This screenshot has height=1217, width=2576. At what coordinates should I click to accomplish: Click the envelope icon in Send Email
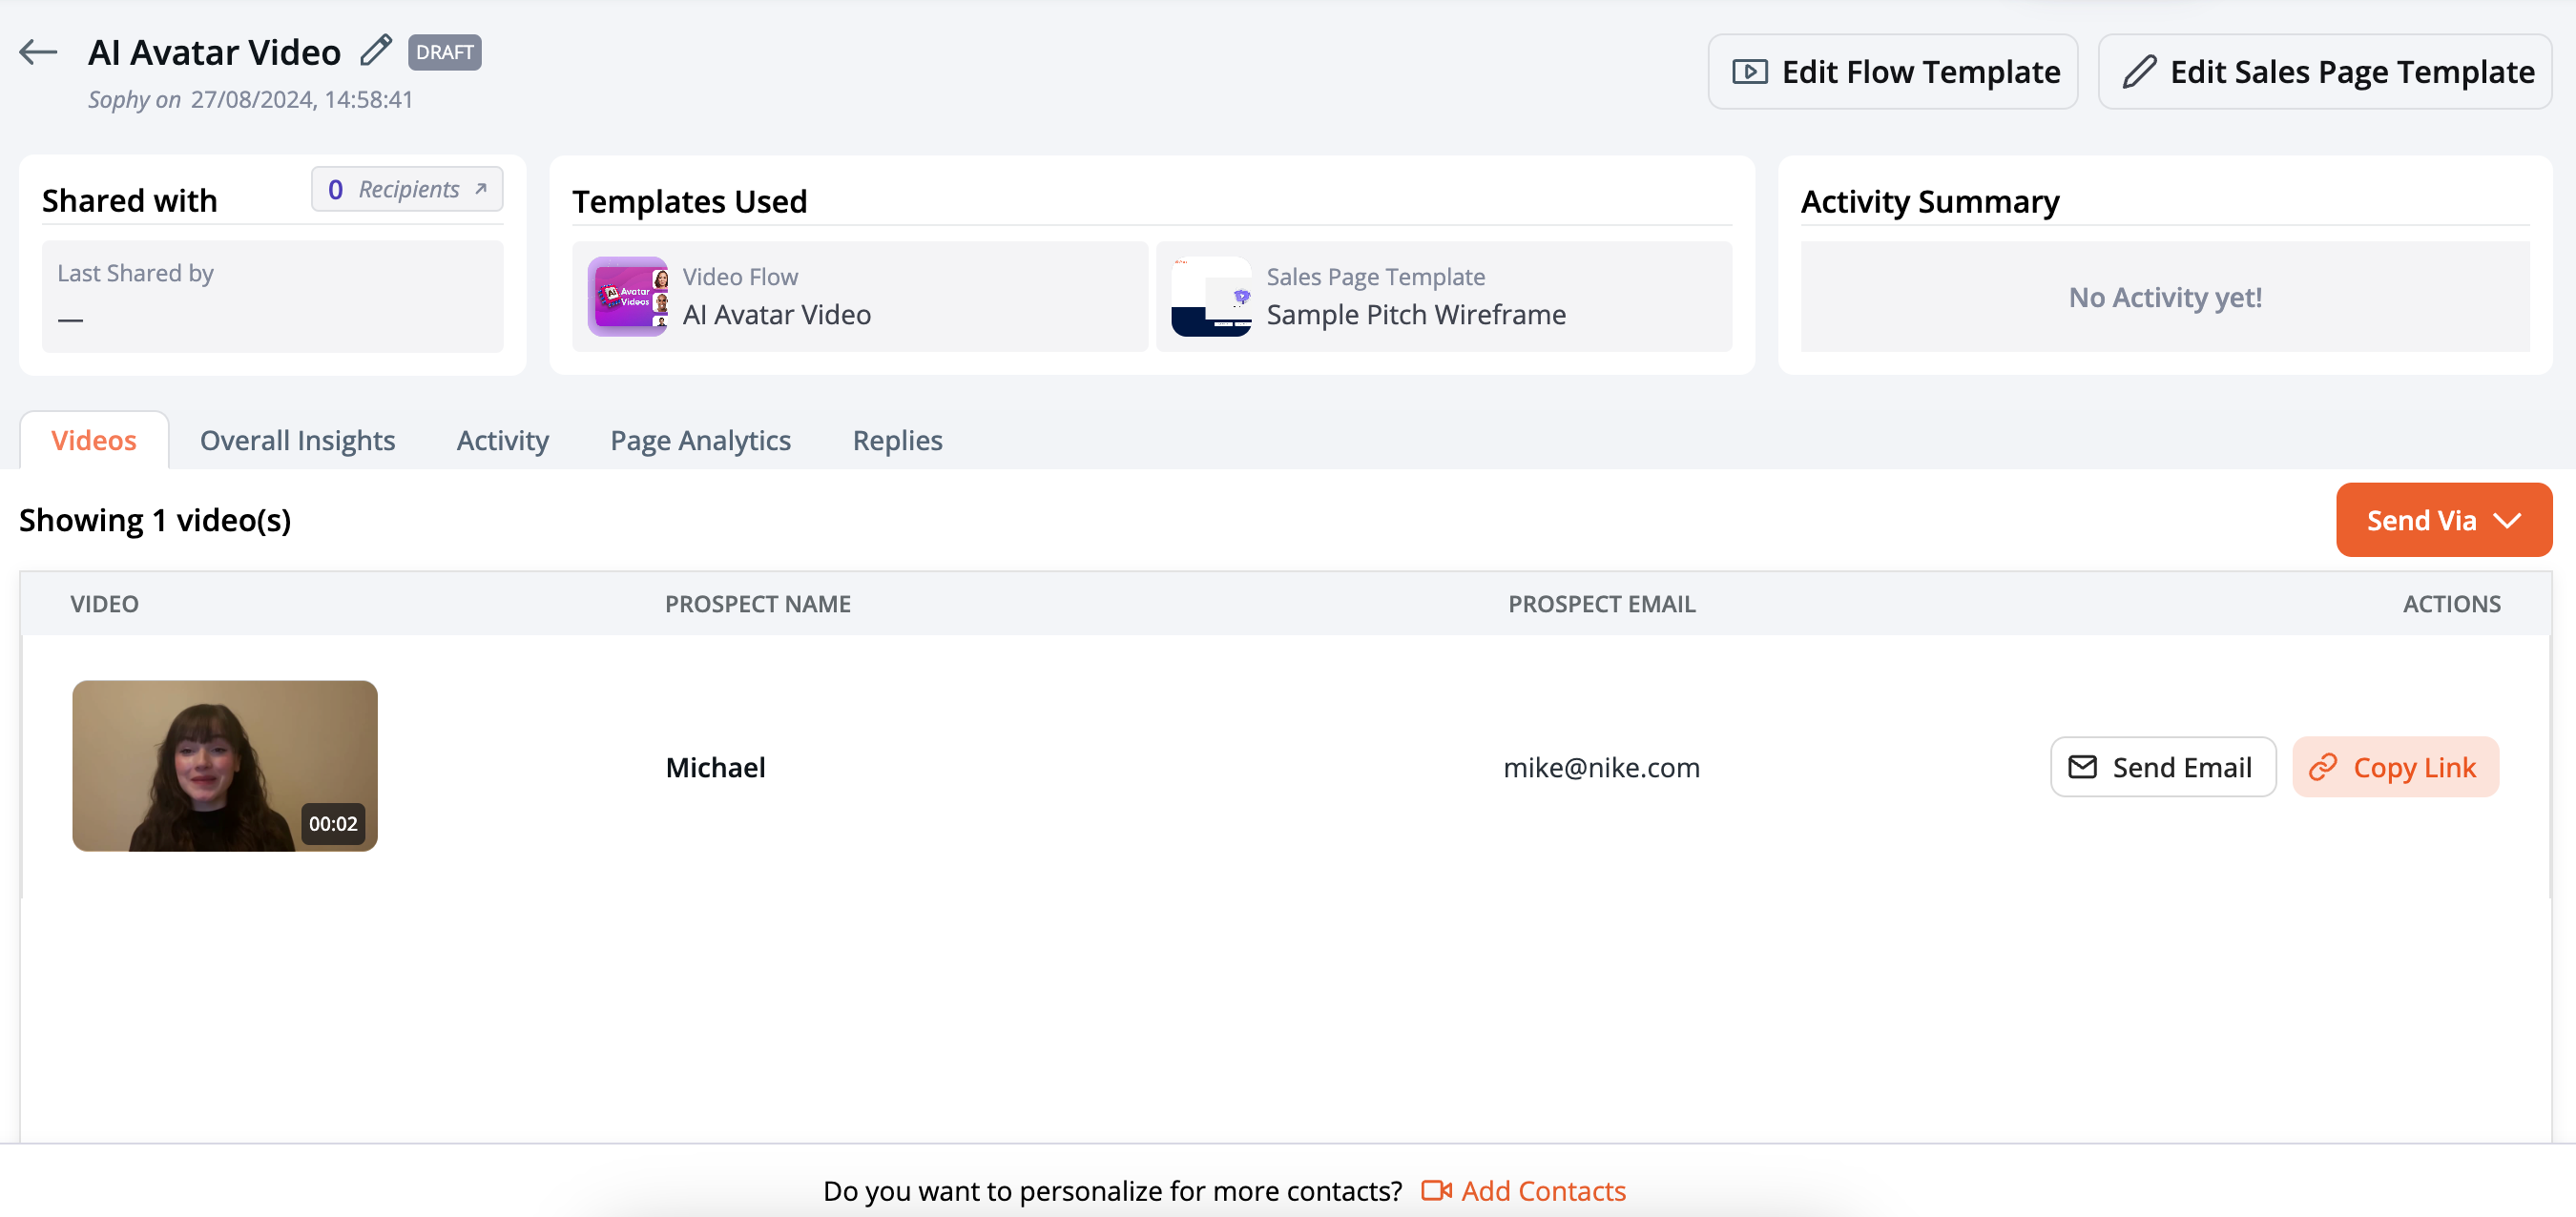[x=2082, y=767]
